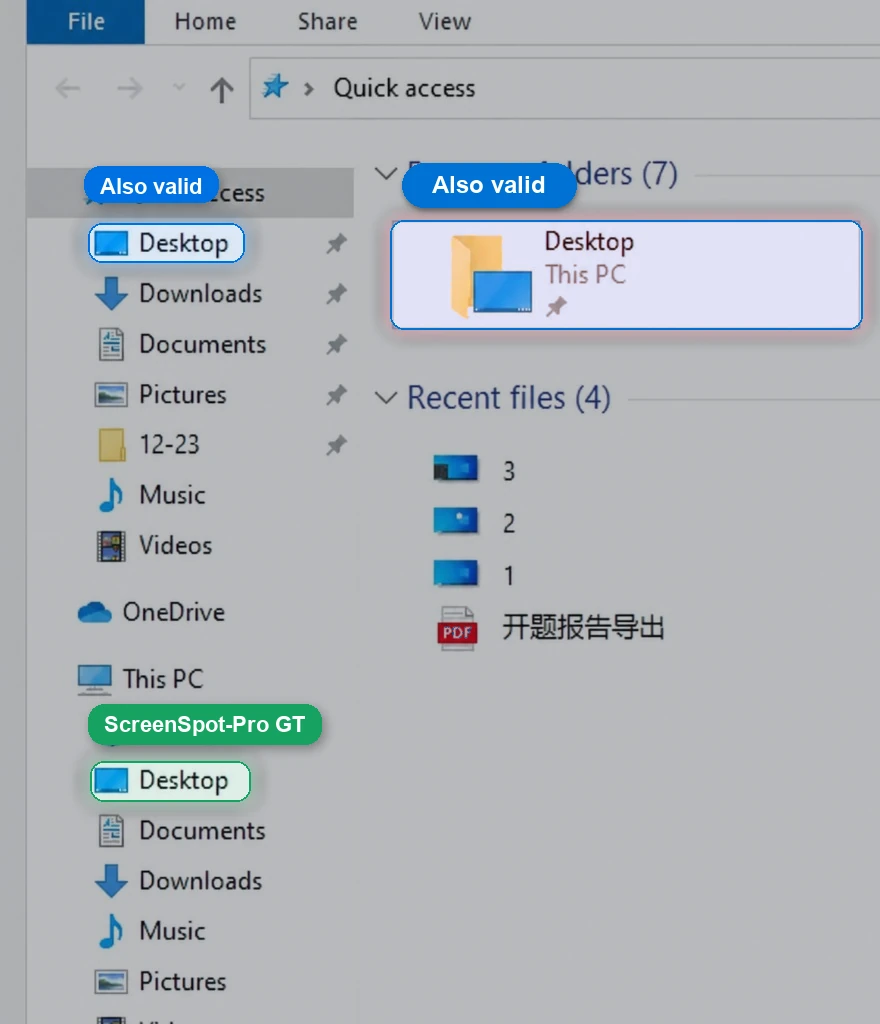Viewport: 880px width, 1024px height.
Task: Click thumbnail icon of recent file 3
Action: click(456, 468)
